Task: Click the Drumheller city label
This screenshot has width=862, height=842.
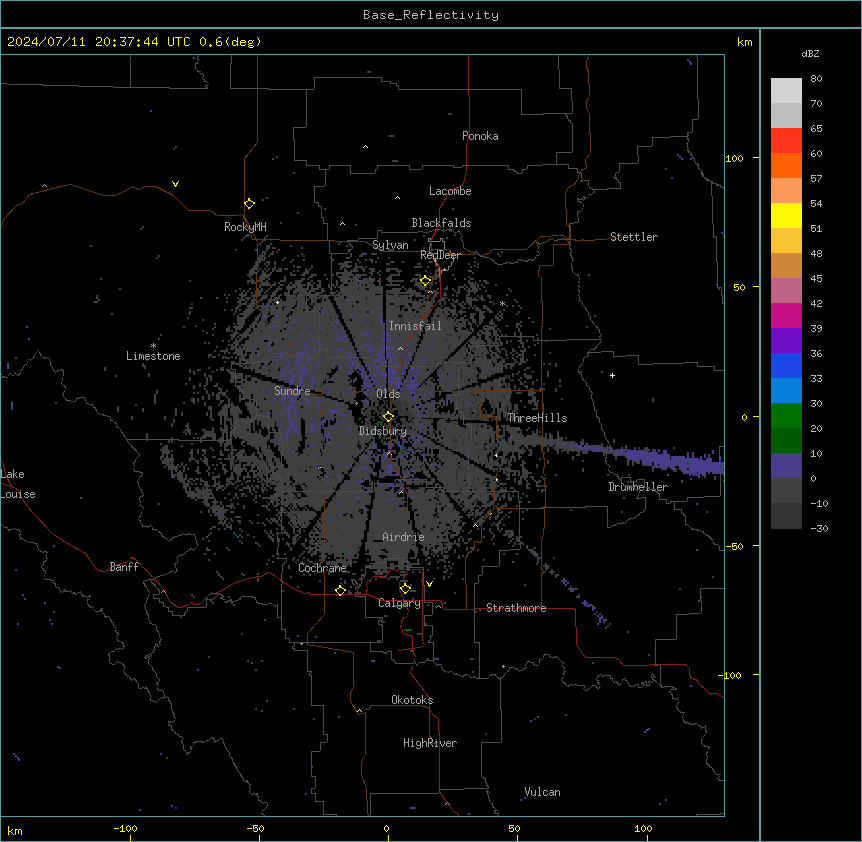Action: click(638, 487)
